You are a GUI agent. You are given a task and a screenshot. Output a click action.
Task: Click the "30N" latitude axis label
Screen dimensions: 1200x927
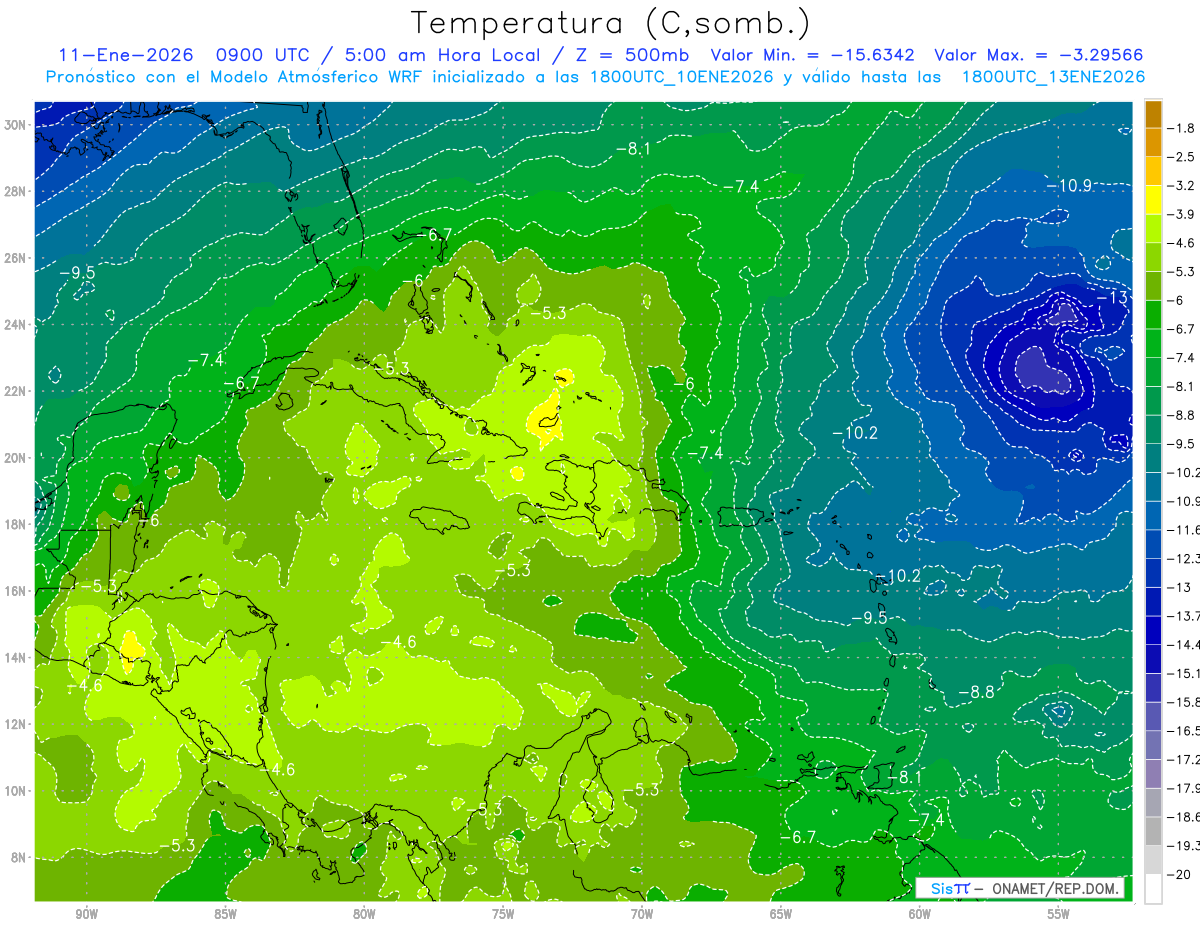click(x=16, y=124)
